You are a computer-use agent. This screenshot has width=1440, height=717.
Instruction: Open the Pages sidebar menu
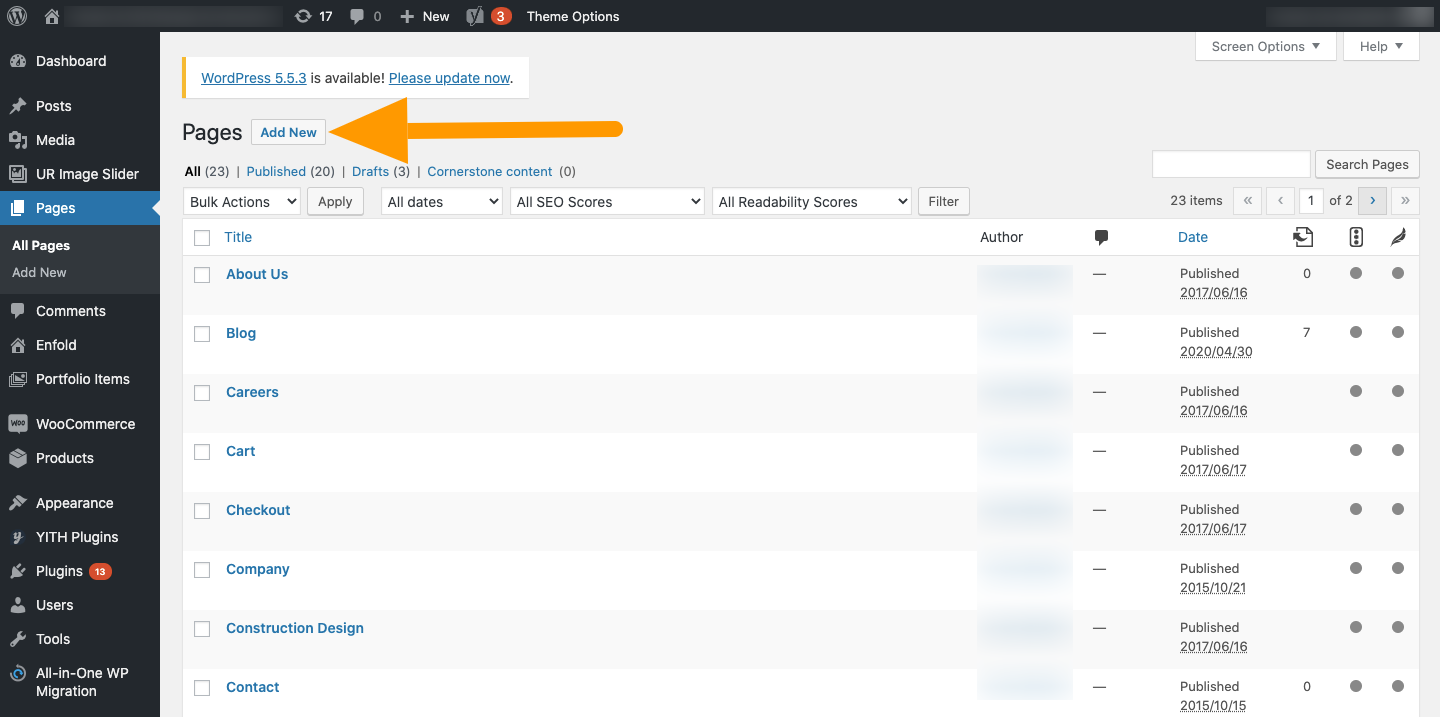coord(80,208)
